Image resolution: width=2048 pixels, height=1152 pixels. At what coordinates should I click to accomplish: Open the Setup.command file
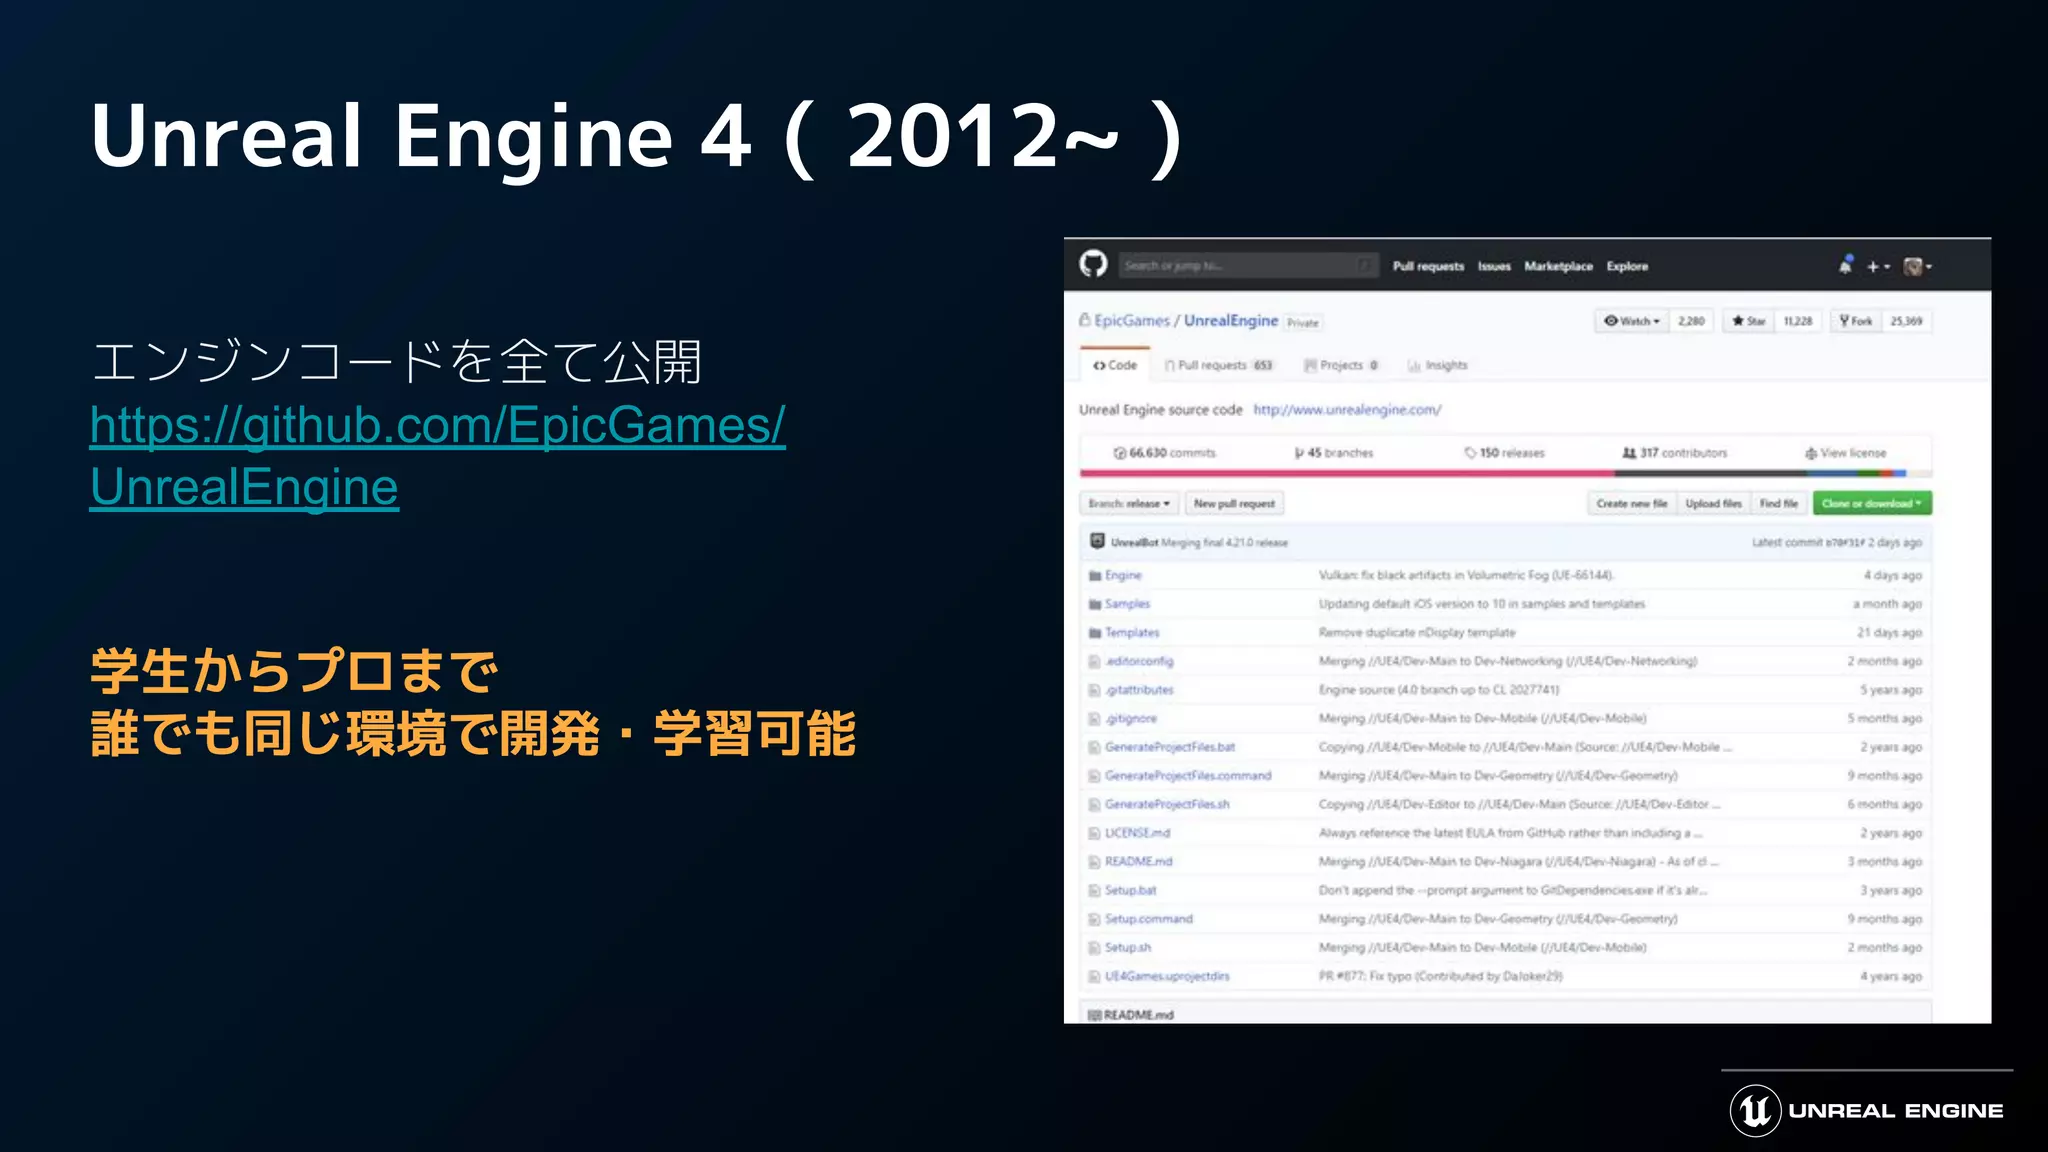[1149, 919]
